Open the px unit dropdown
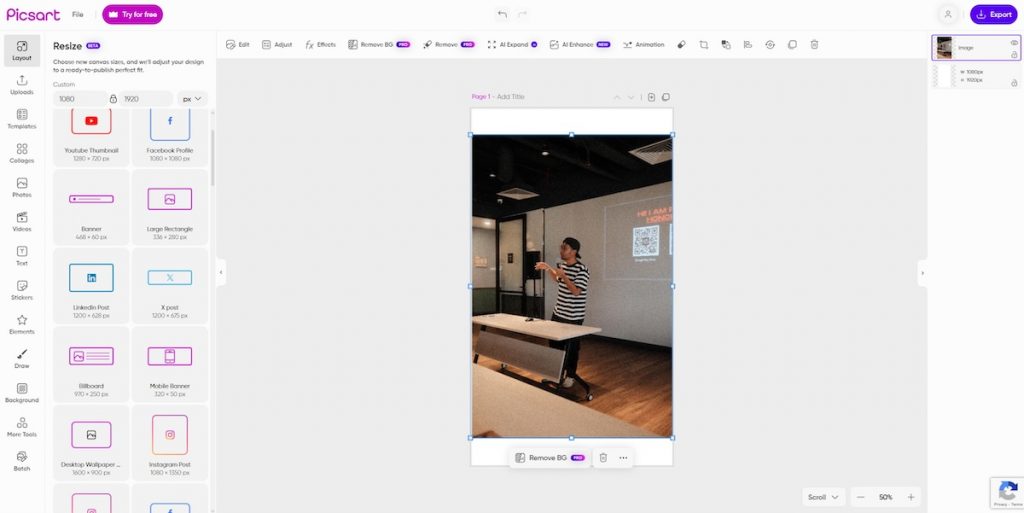The width and height of the screenshot is (1024, 513). [x=192, y=99]
